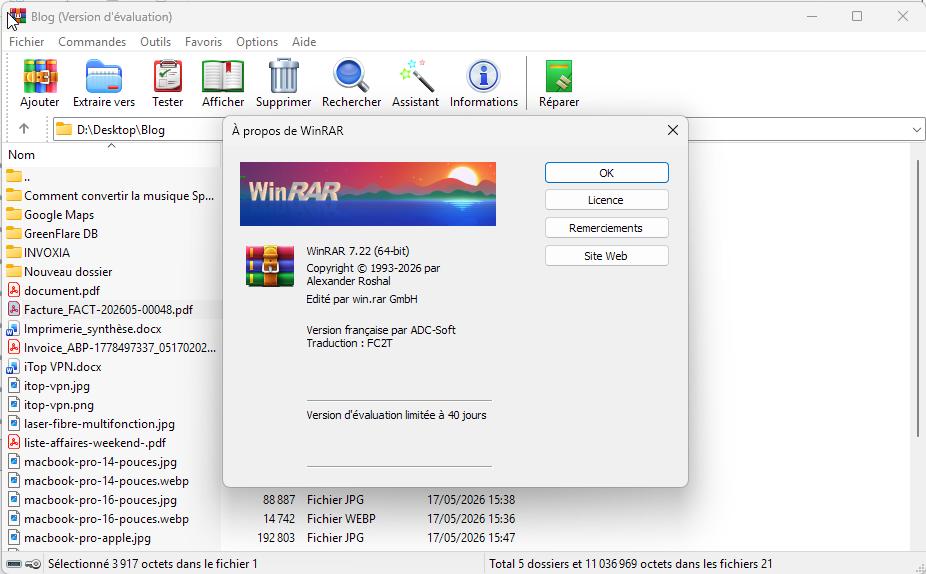The width and height of the screenshot is (926, 574).
Task: Click 'Sélectionné 3 917 octets' status text
Action: [152, 564]
